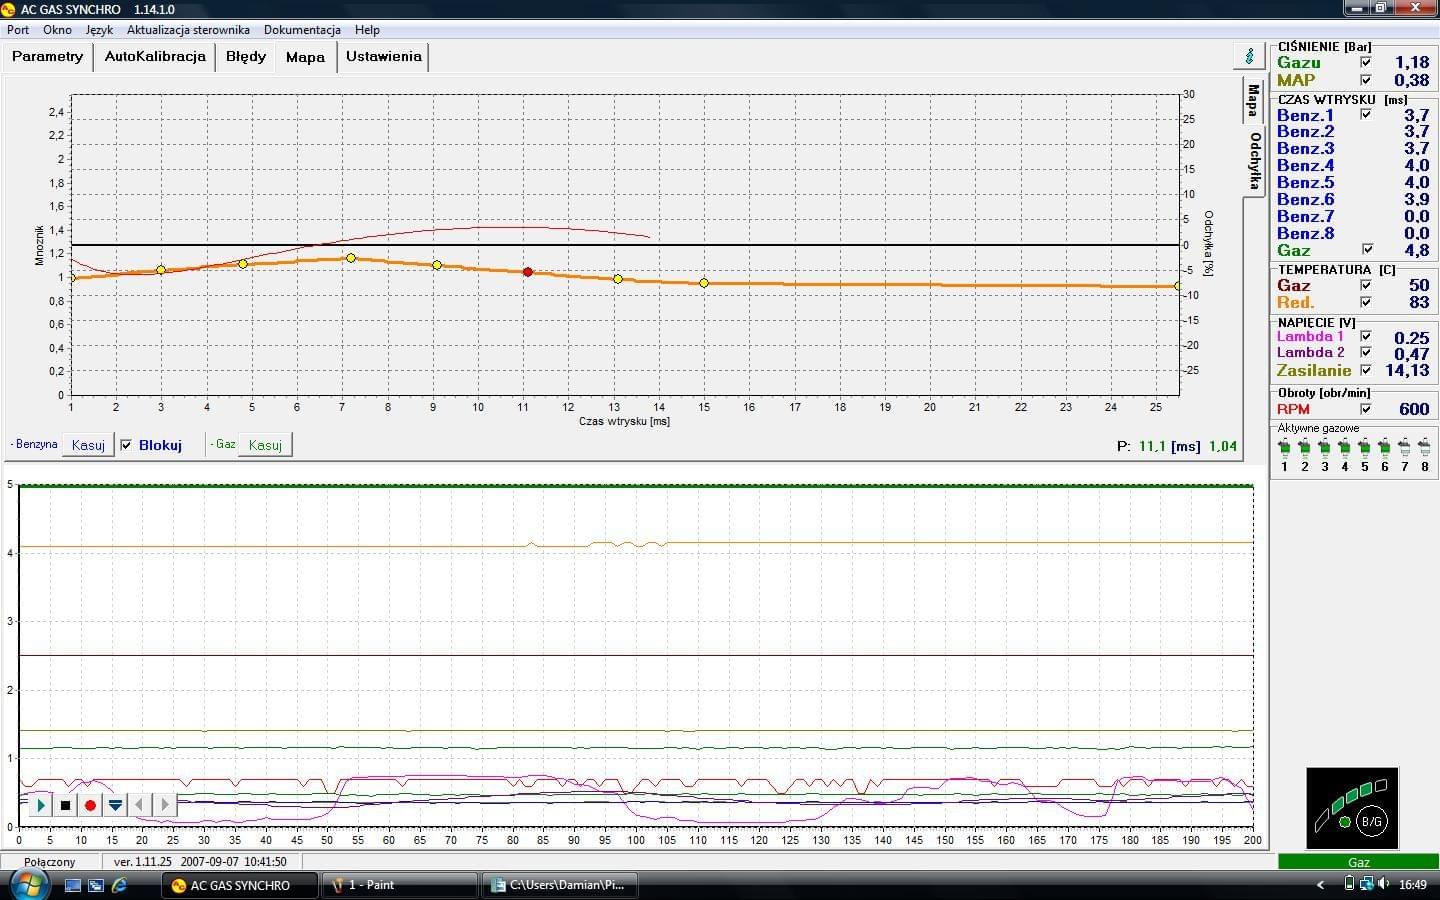Viewport: 1440px width, 900px height.
Task: Start the oscilloscope with the play button
Action: 41,805
